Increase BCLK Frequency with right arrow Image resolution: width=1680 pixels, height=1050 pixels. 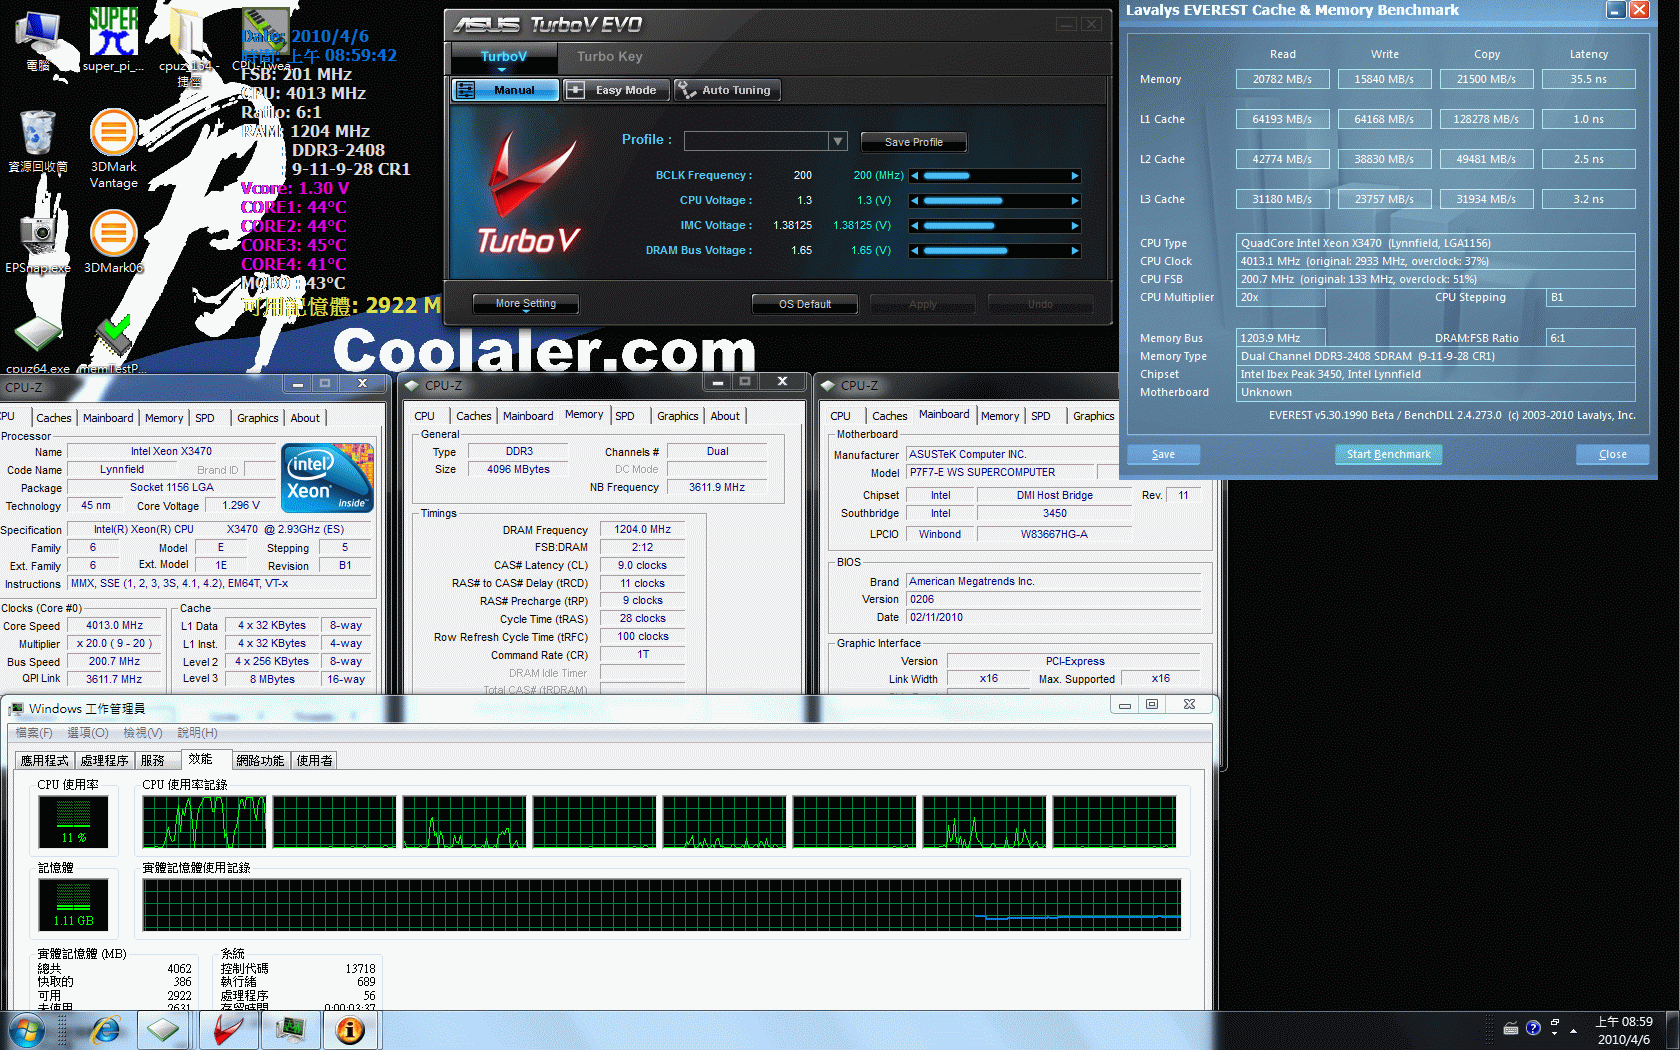coord(1075,176)
